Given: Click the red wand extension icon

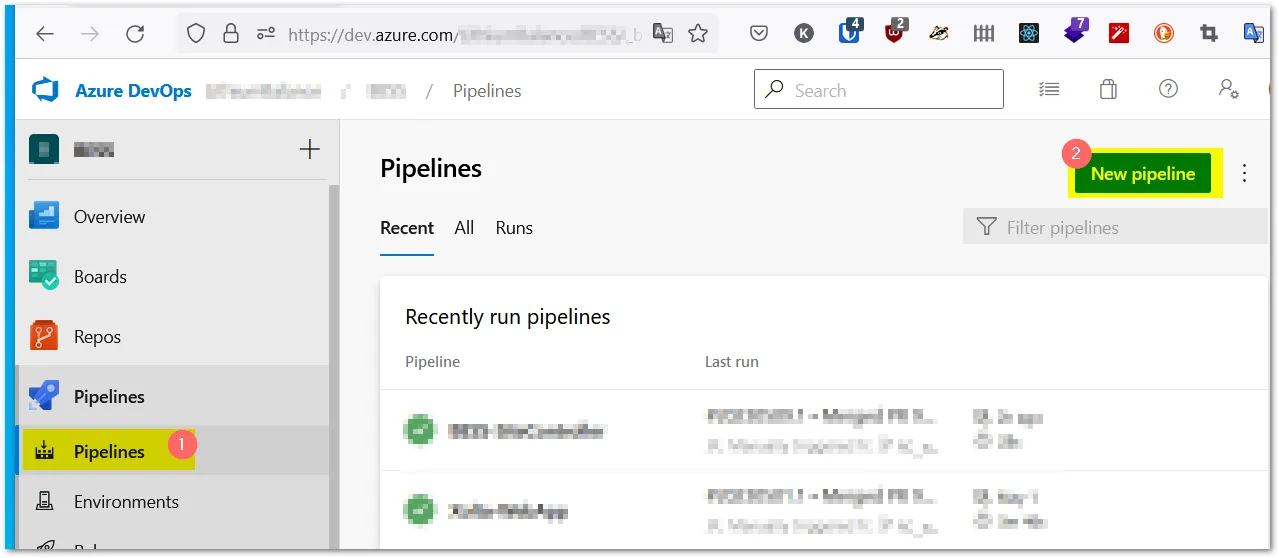Looking at the screenshot, I should [1119, 33].
